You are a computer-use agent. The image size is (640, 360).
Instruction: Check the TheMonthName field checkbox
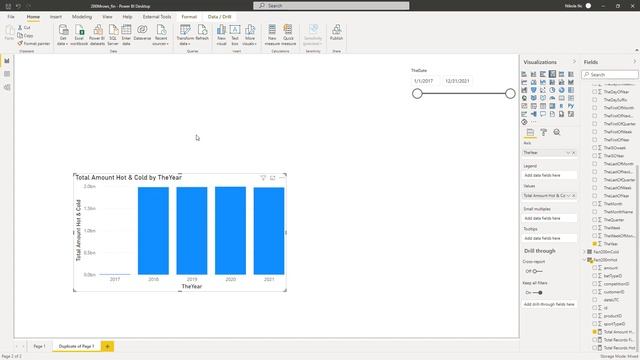[595, 212]
